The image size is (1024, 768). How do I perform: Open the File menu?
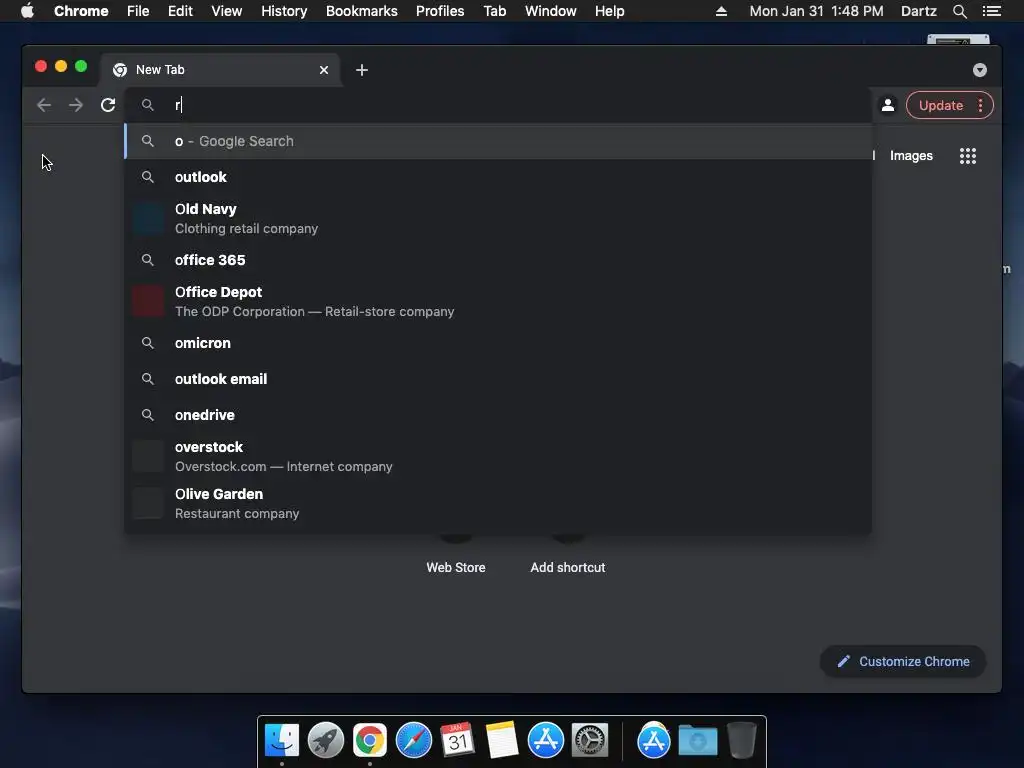pos(138,11)
